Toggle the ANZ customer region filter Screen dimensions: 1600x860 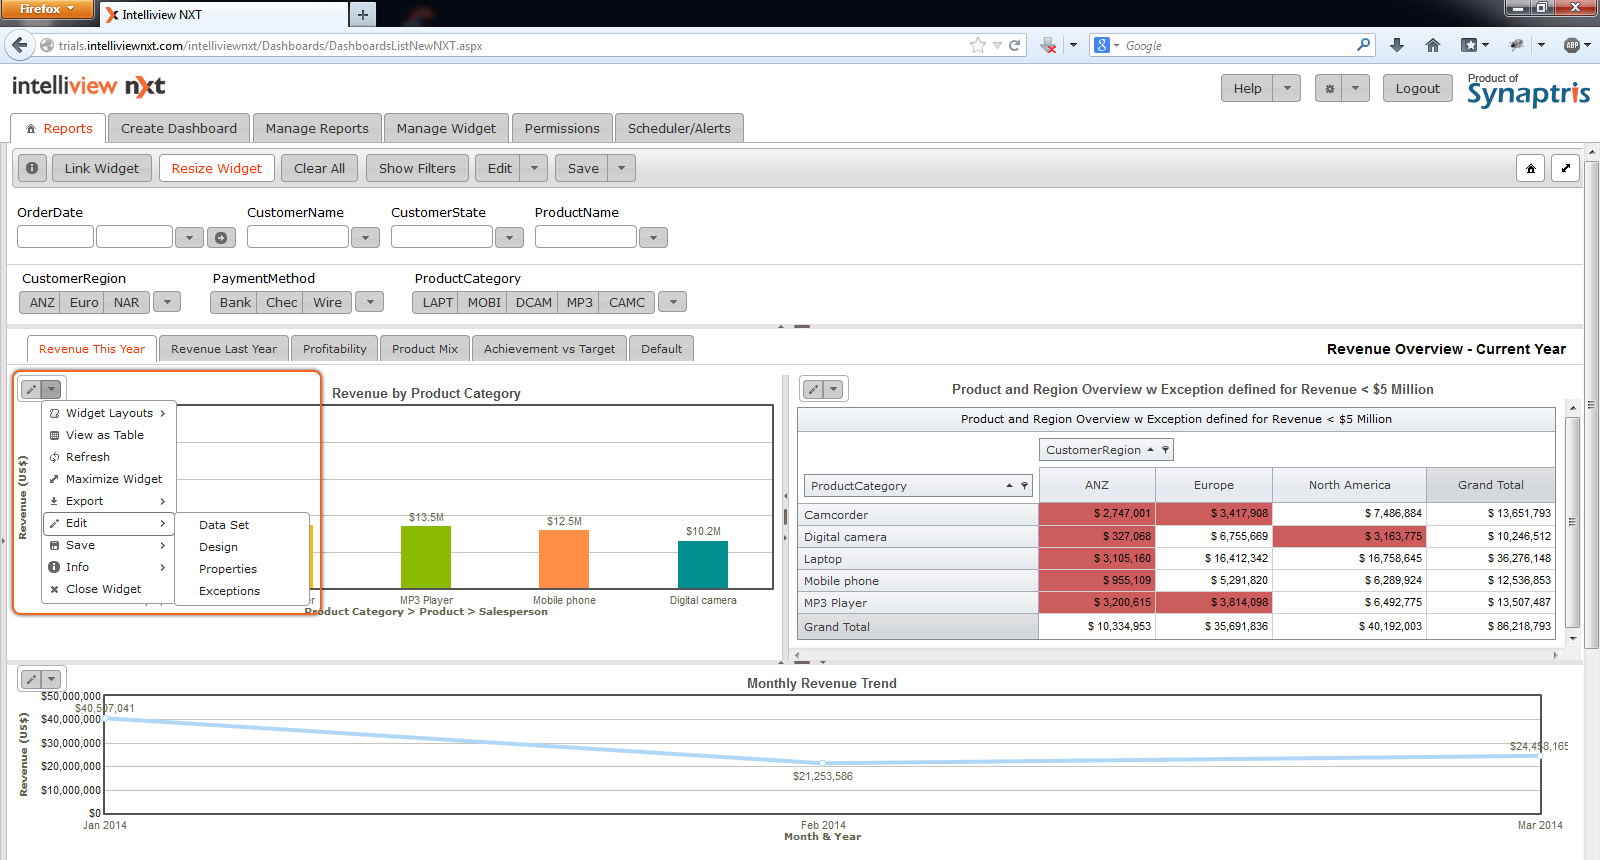click(x=42, y=302)
